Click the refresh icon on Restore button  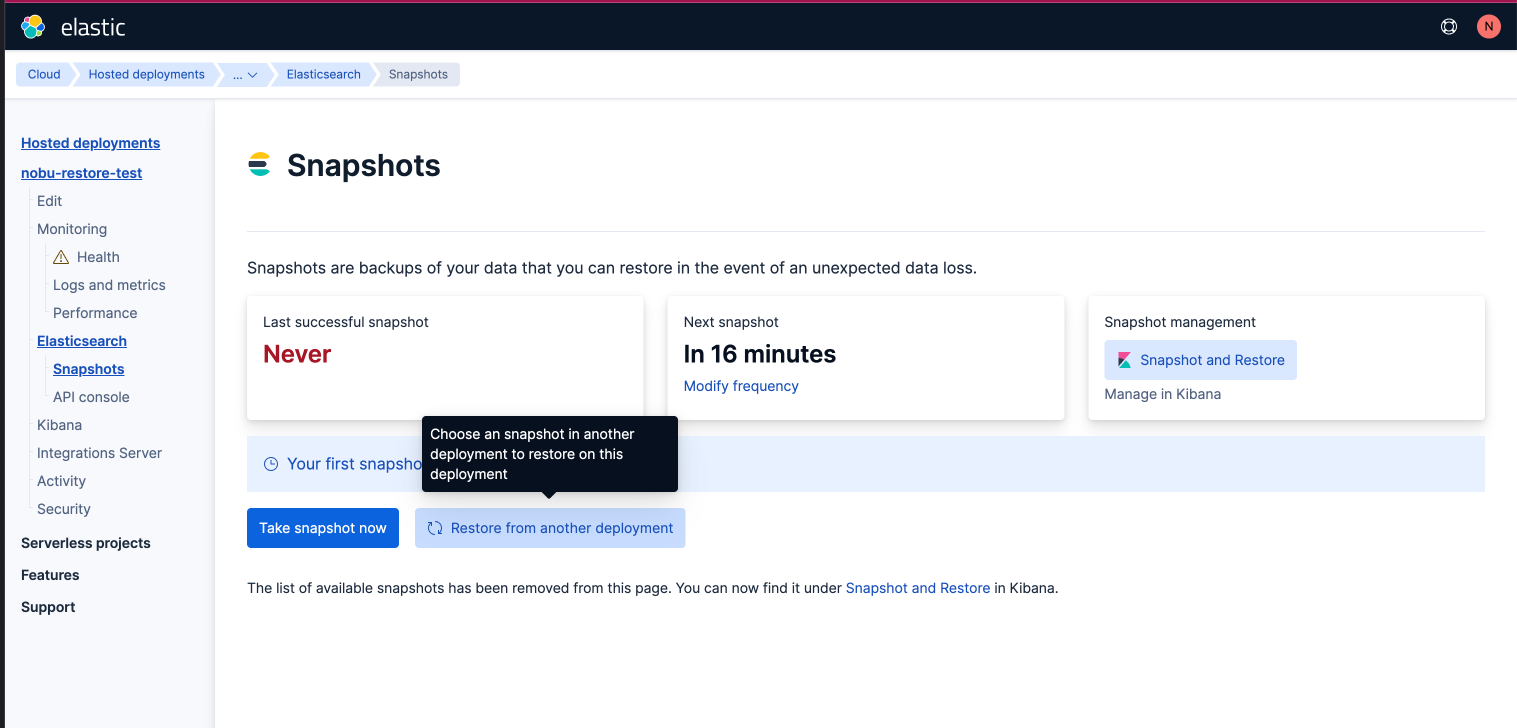(x=435, y=528)
